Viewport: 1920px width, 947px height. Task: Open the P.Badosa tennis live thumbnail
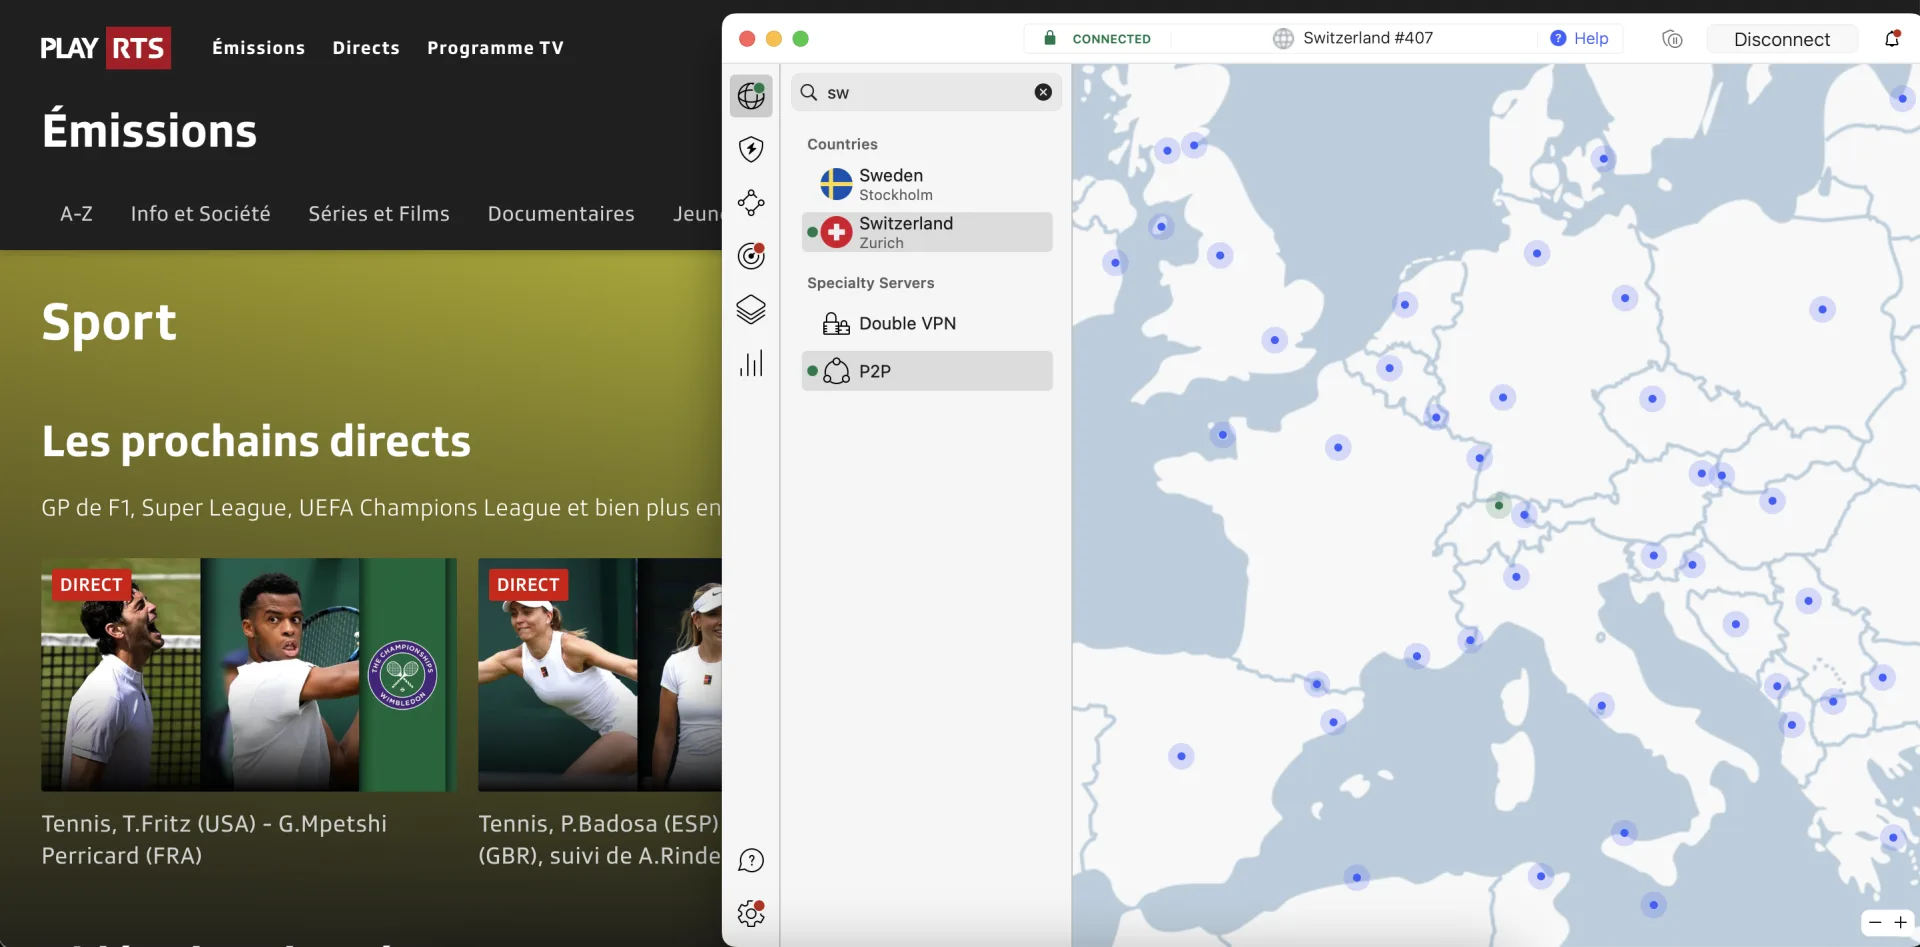point(600,675)
